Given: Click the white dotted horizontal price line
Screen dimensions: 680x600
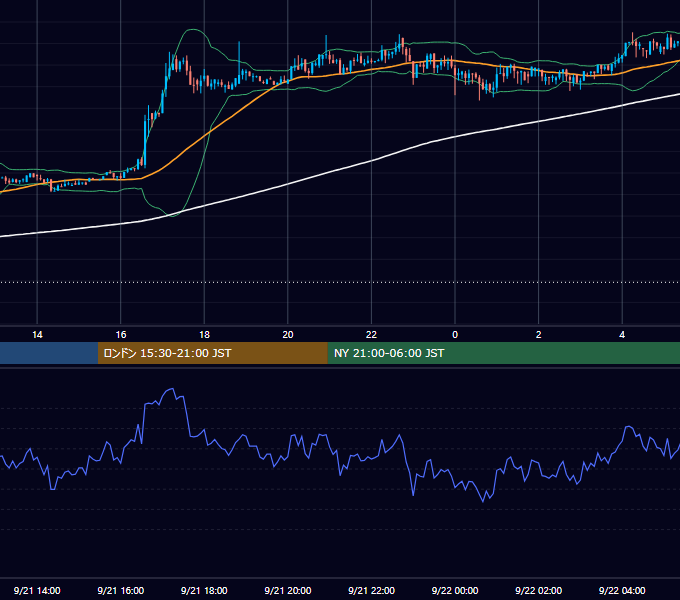Looking at the screenshot, I should [x=340, y=282].
